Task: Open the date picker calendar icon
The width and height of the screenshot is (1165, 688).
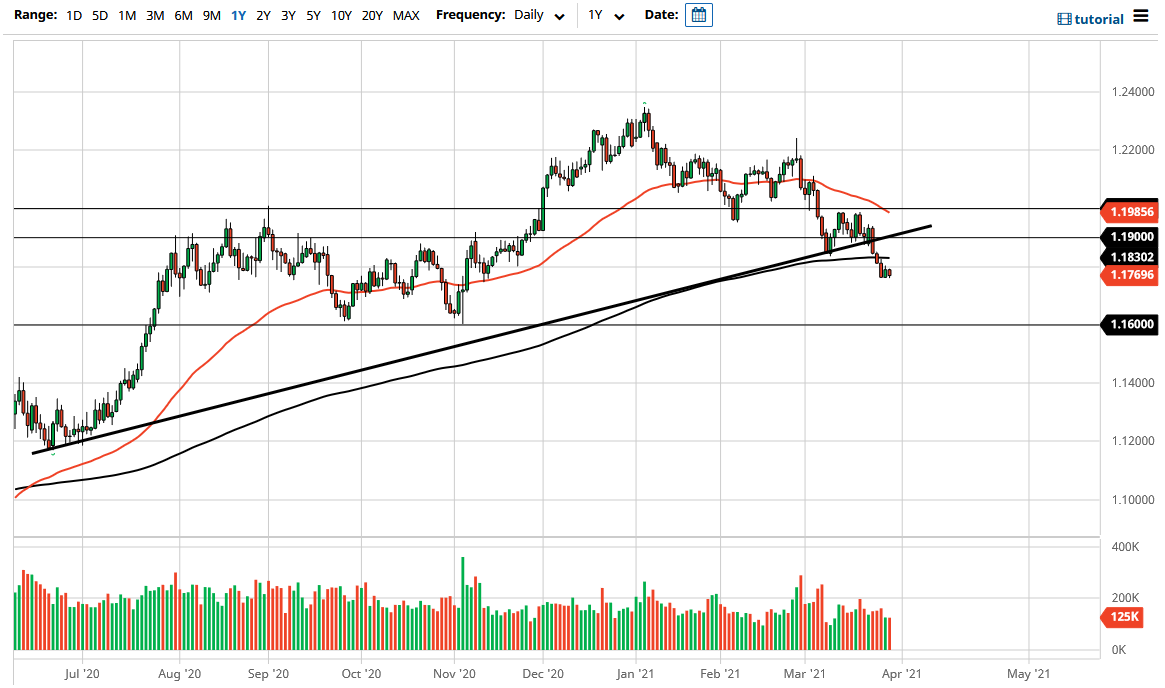Action: [x=698, y=15]
